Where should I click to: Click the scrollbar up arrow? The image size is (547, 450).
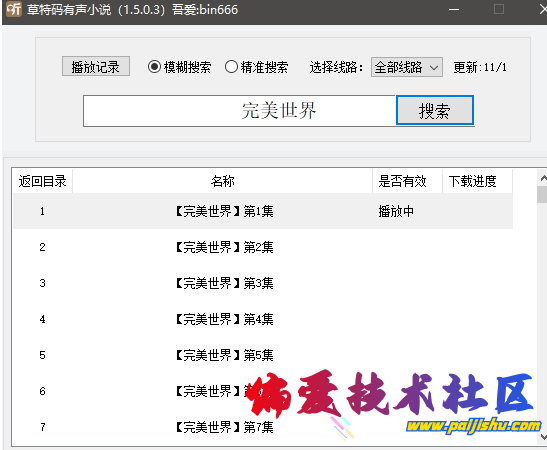click(543, 178)
